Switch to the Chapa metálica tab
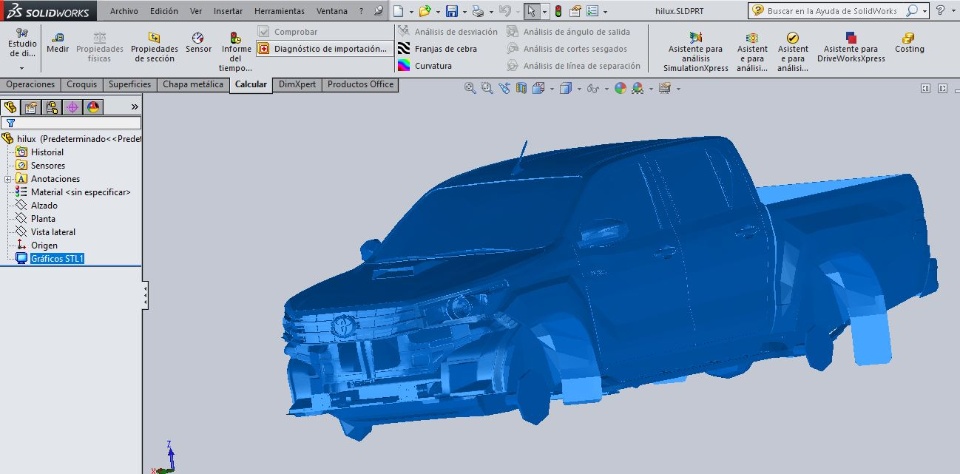 click(193, 85)
